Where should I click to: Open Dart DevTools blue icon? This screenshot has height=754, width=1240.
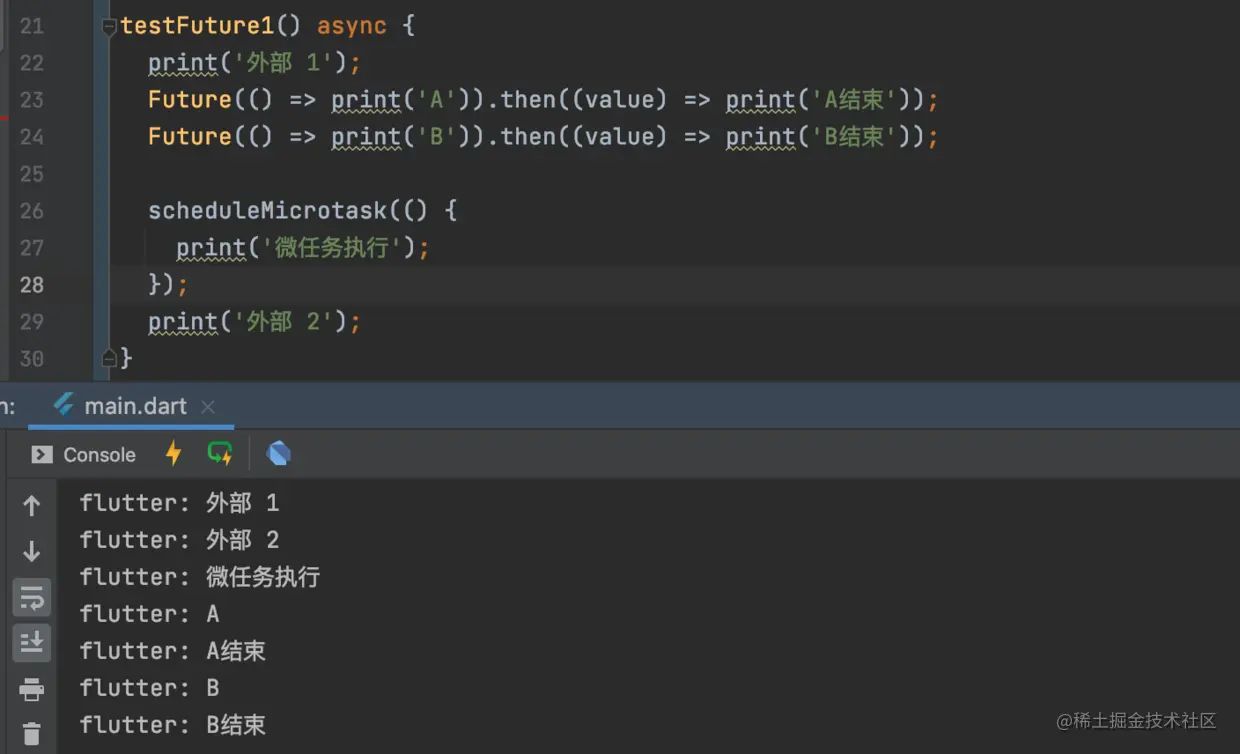click(279, 454)
